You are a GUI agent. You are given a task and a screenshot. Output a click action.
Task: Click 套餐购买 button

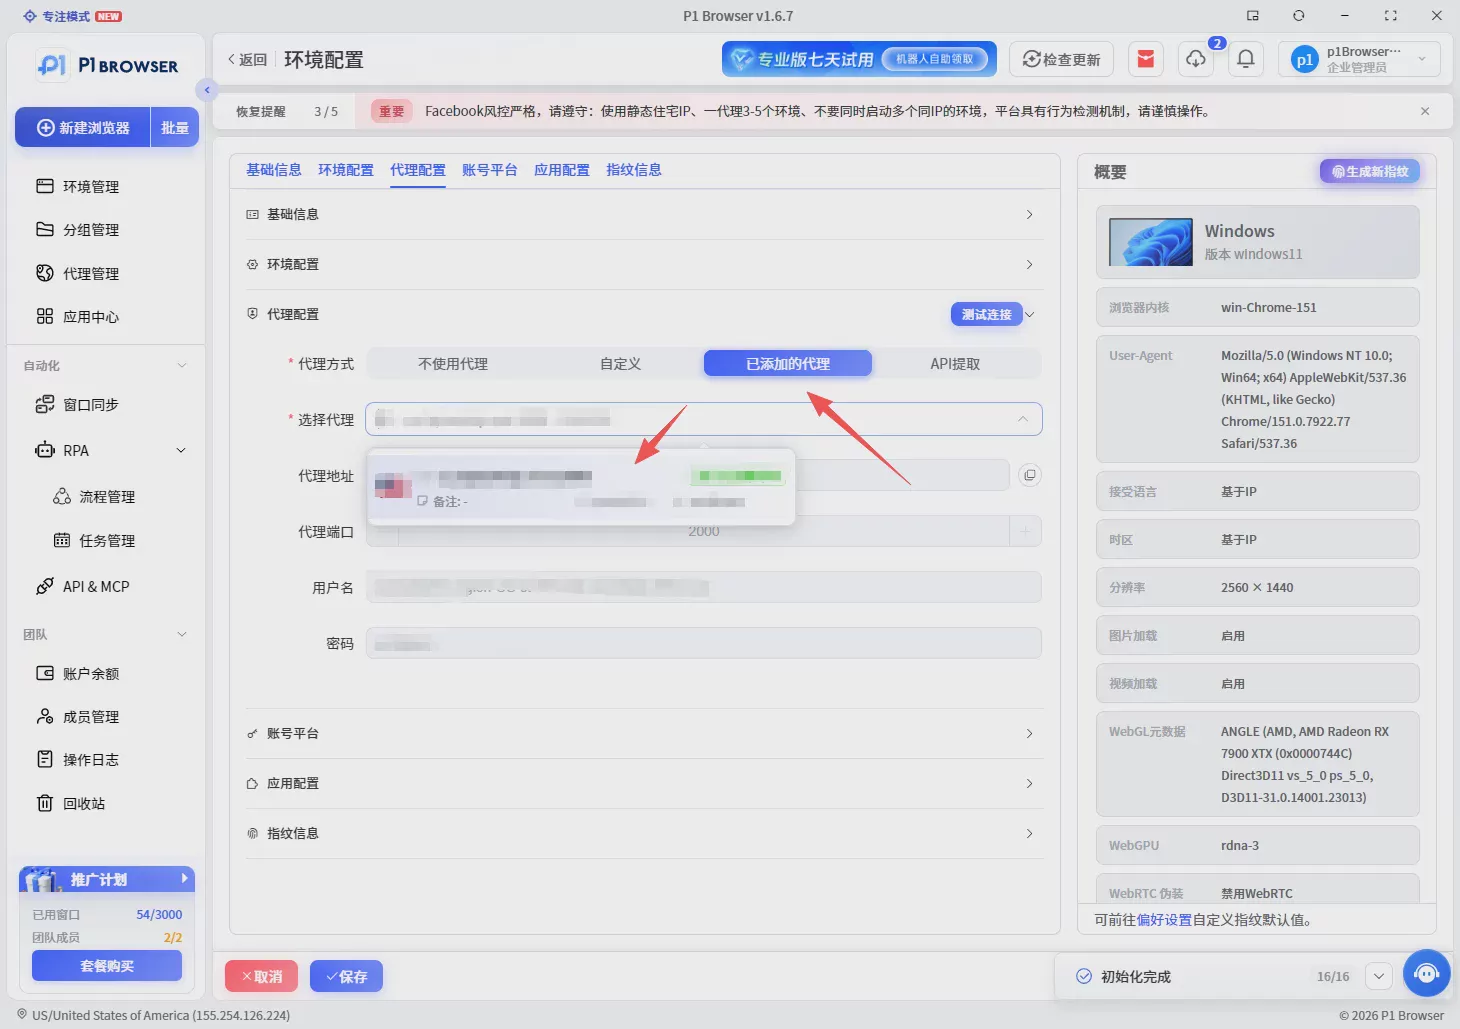(107, 966)
